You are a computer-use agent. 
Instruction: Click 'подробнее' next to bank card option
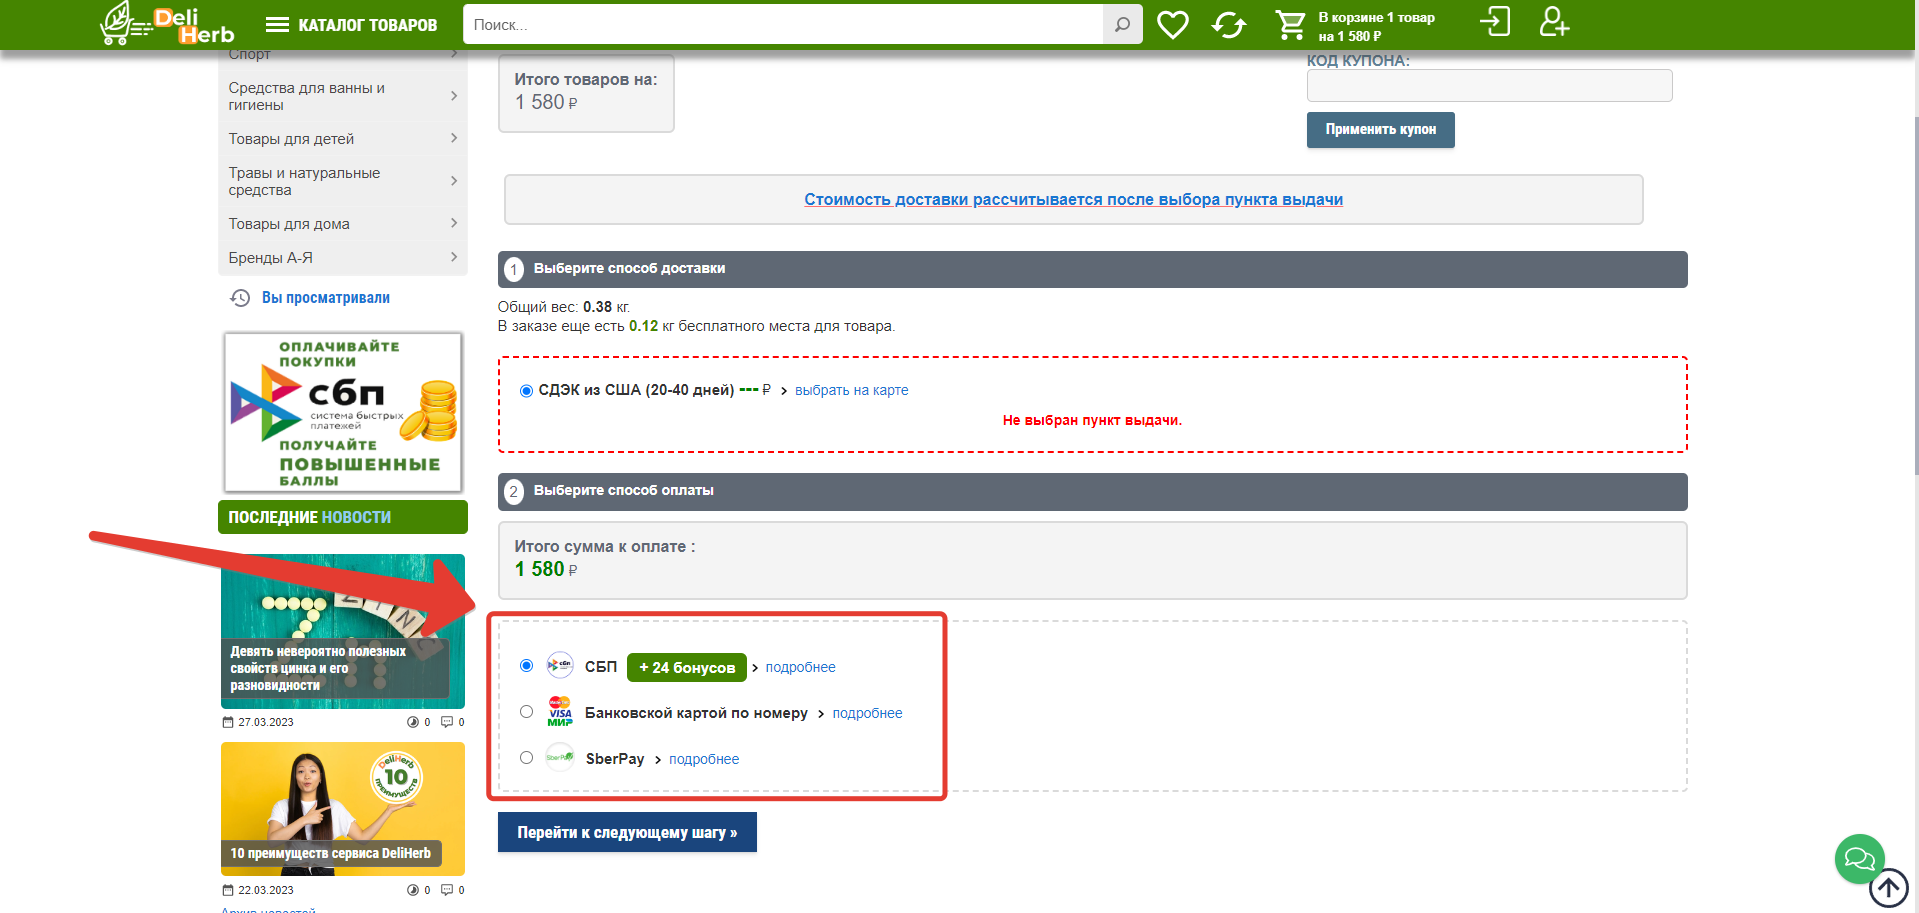(x=867, y=714)
